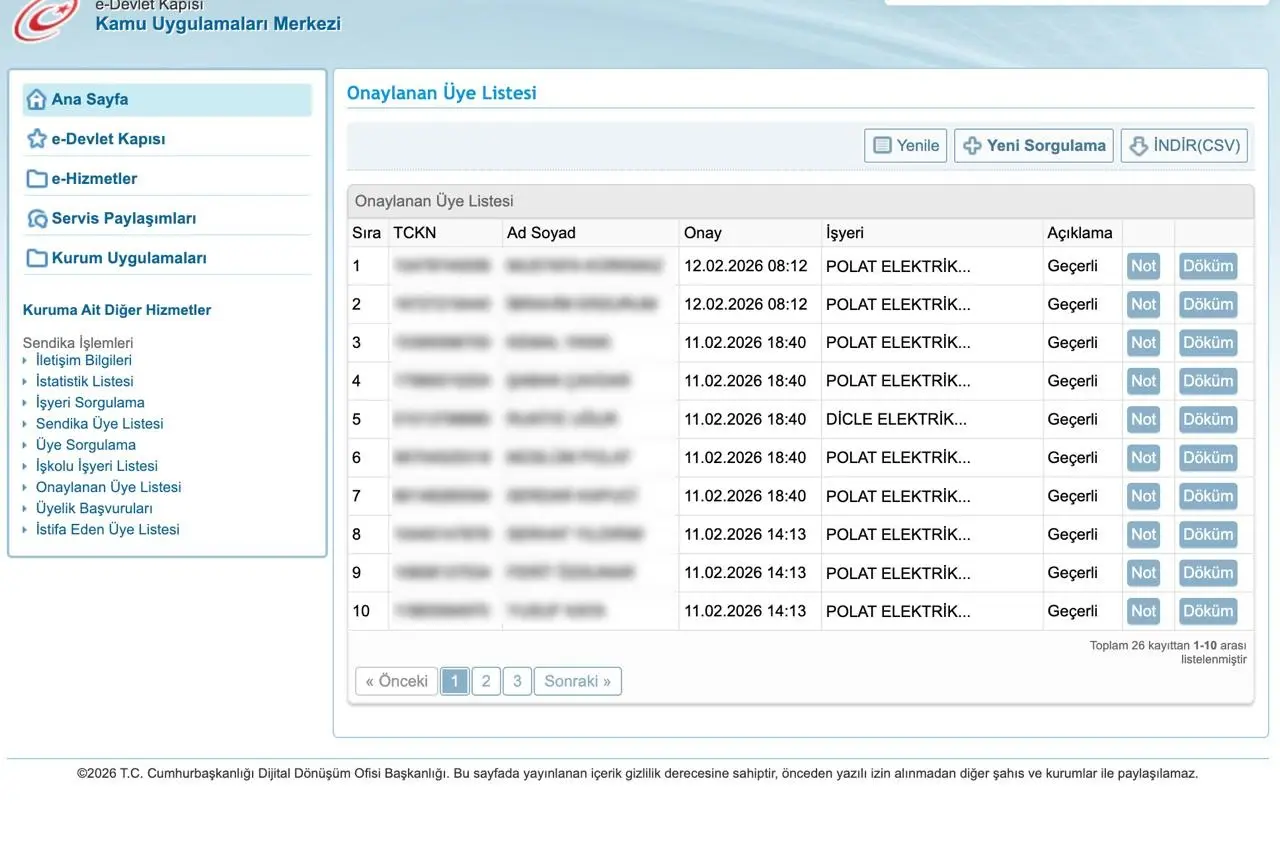1280x850 pixels.
Task: Click the Sonraki » pagination button
Action: tap(577, 681)
